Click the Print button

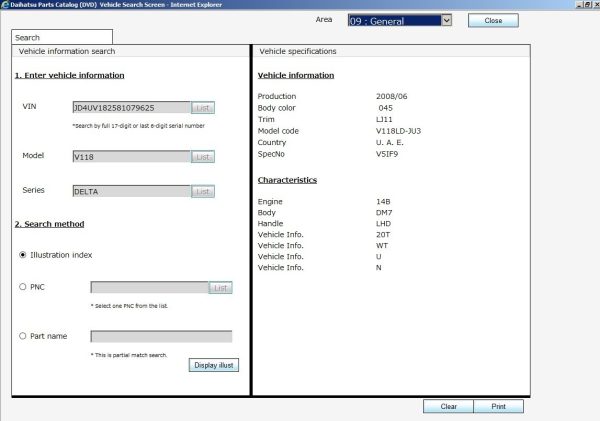(499, 406)
